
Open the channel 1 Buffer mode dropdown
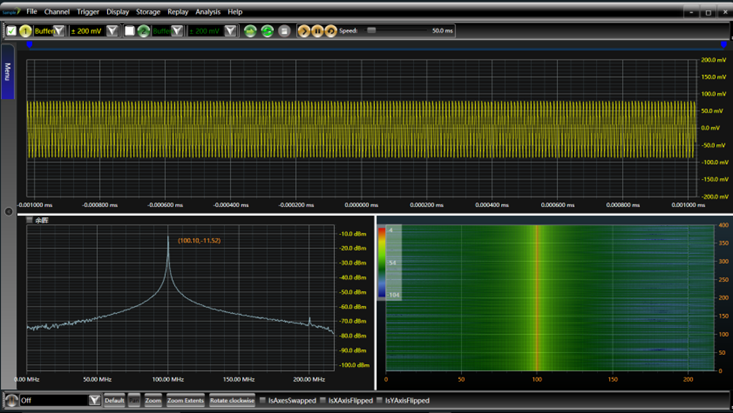click(x=59, y=31)
